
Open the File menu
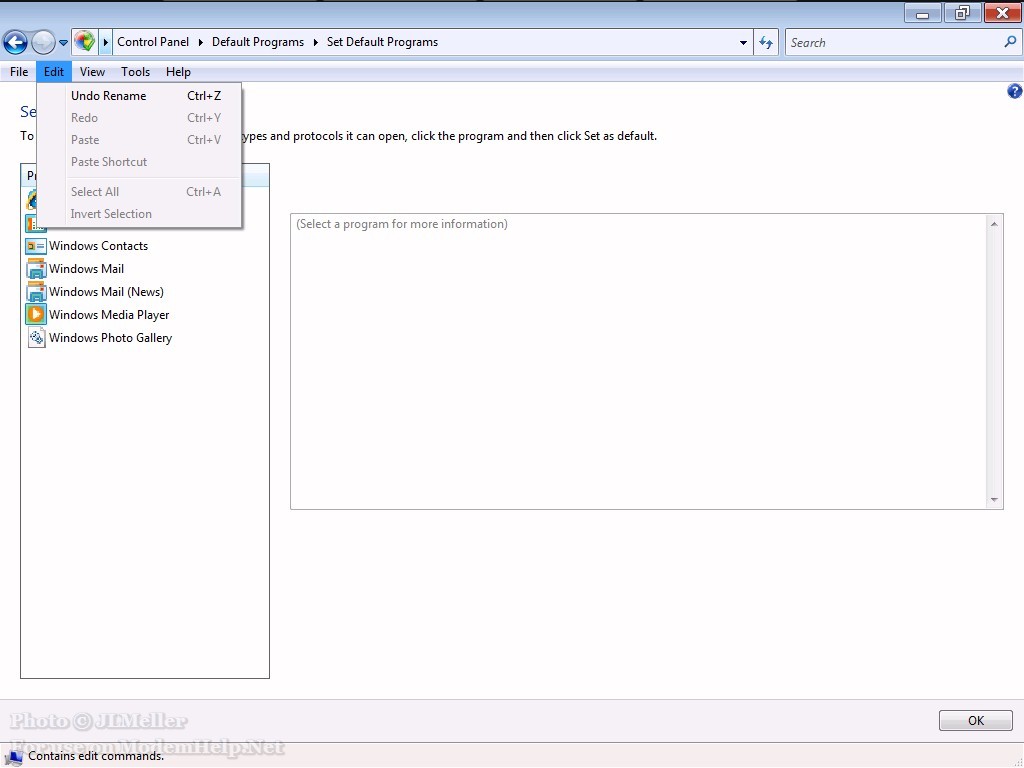tap(19, 72)
